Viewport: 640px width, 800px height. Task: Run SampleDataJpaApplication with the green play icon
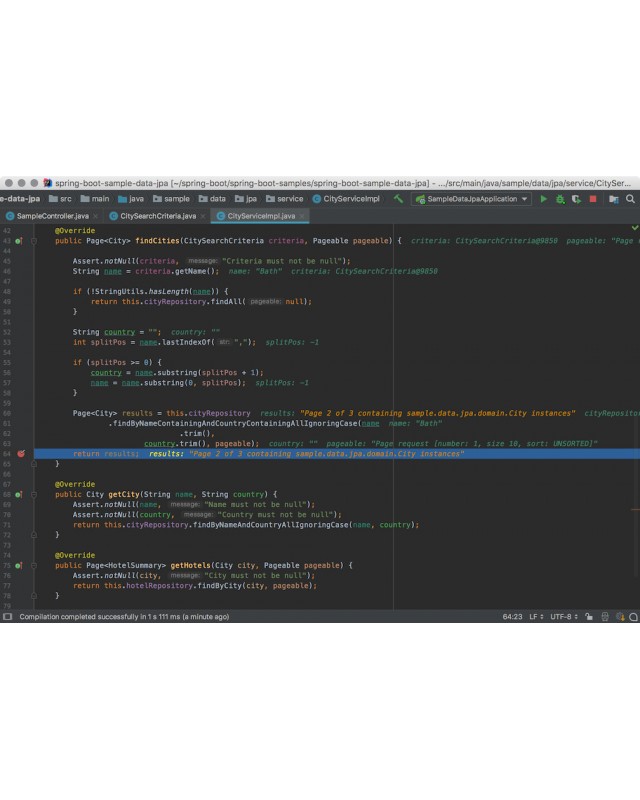coord(544,199)
